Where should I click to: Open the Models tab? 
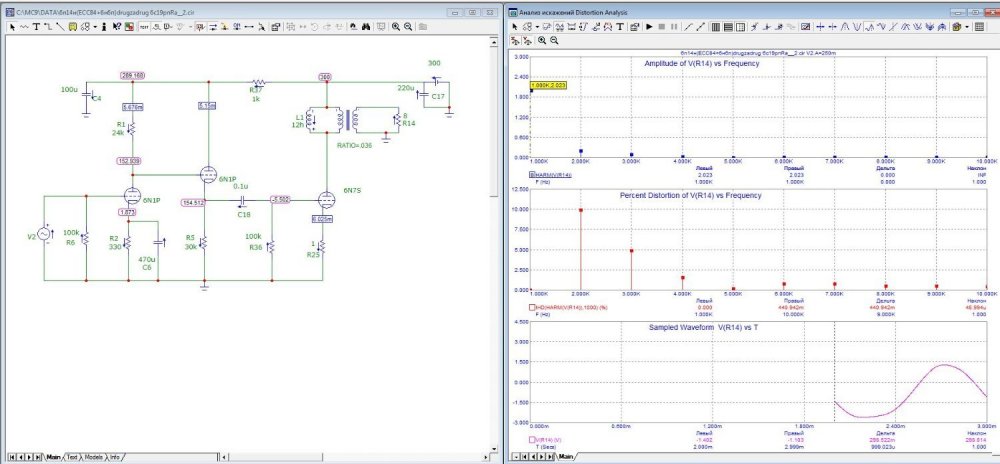pyautogui.click(x=95, y=457)
